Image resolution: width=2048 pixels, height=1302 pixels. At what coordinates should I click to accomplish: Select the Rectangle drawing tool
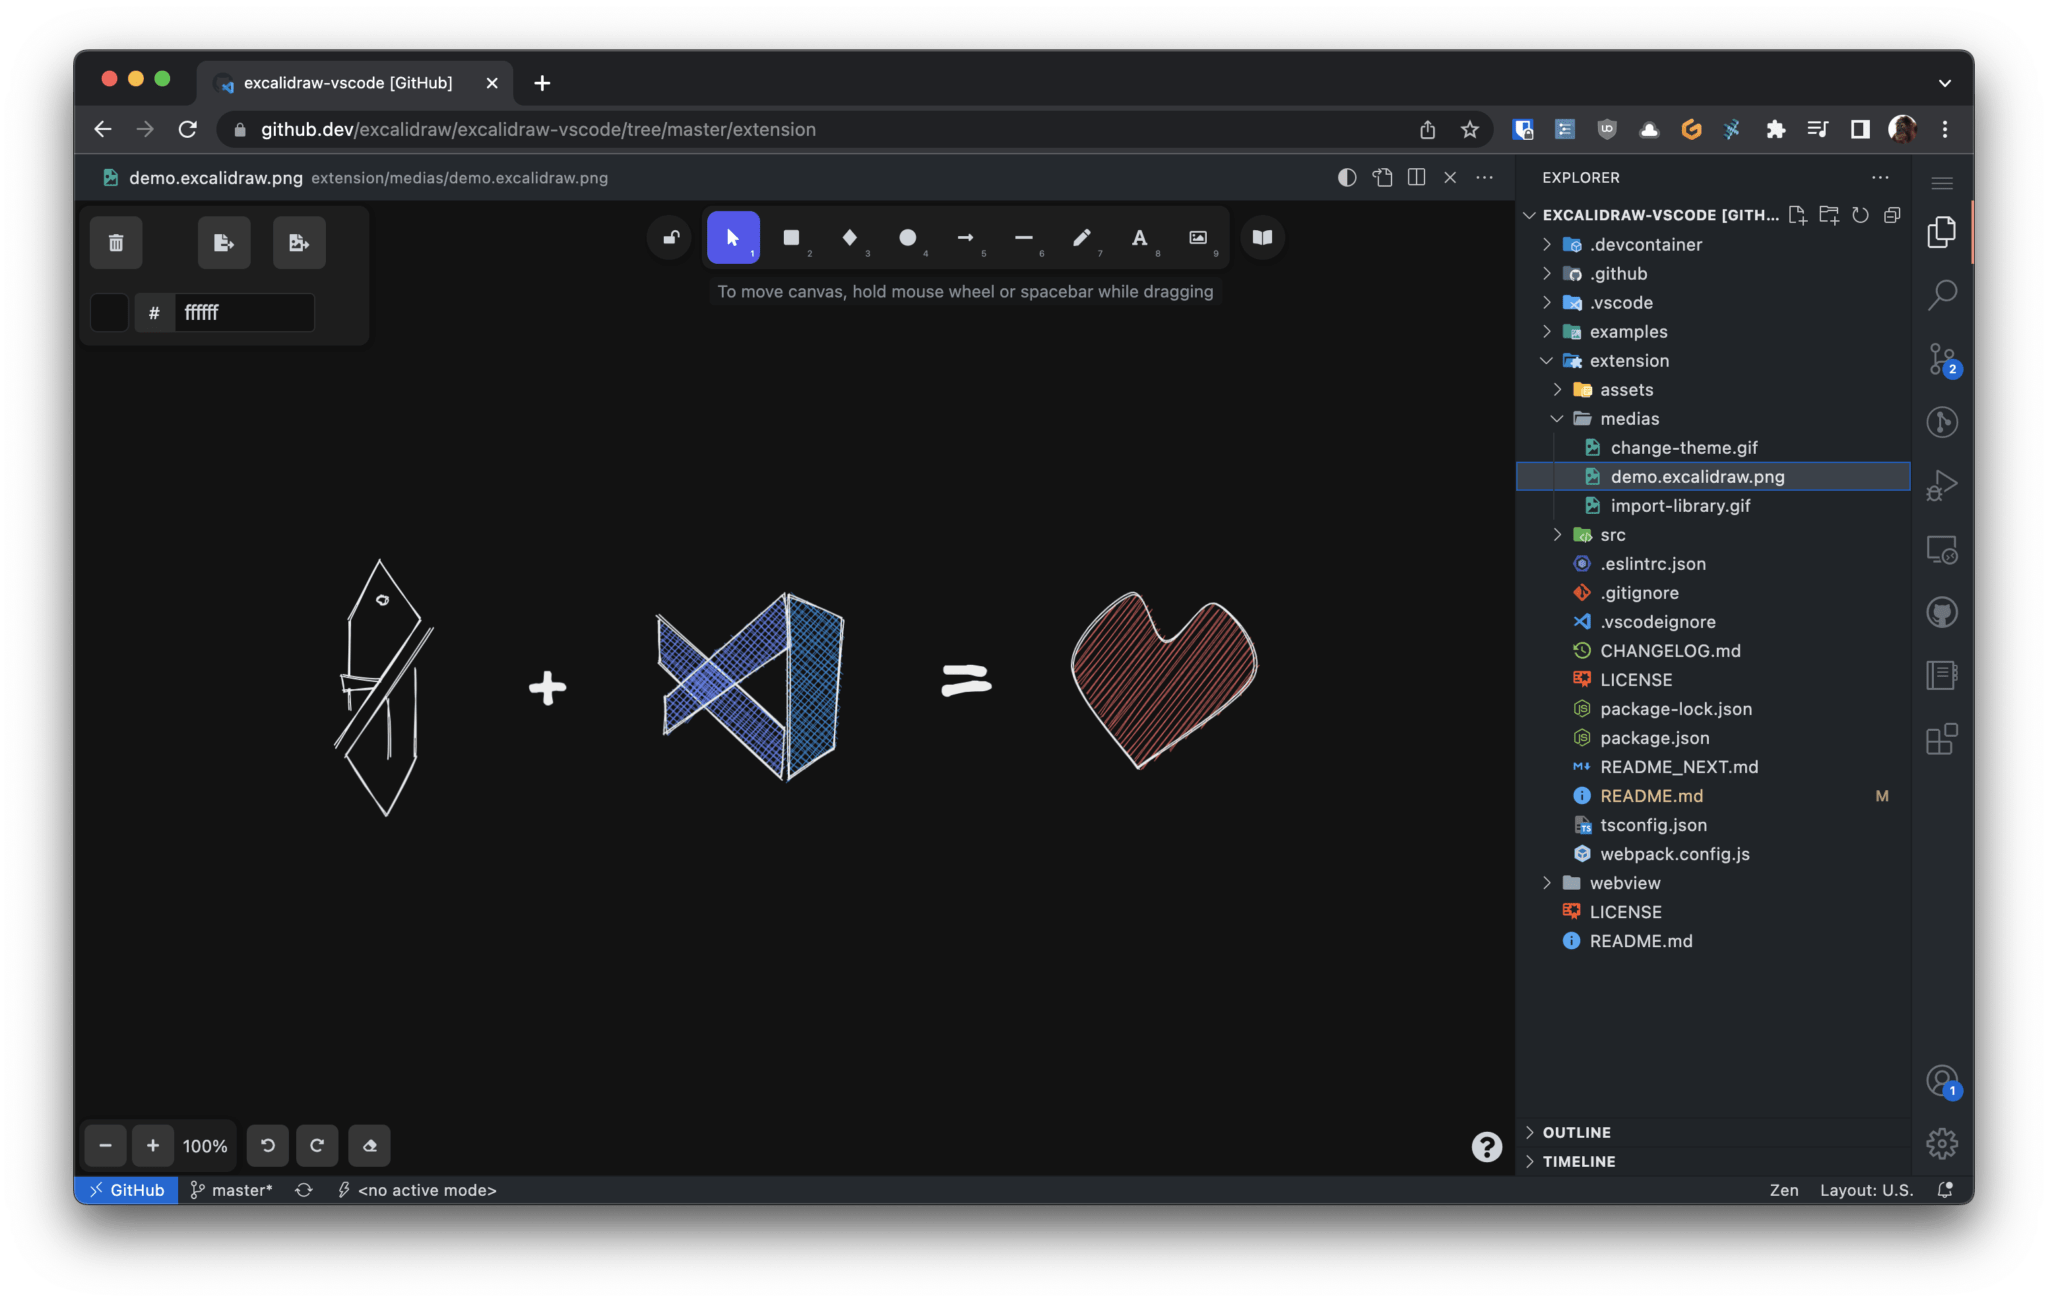click(791, 237)
